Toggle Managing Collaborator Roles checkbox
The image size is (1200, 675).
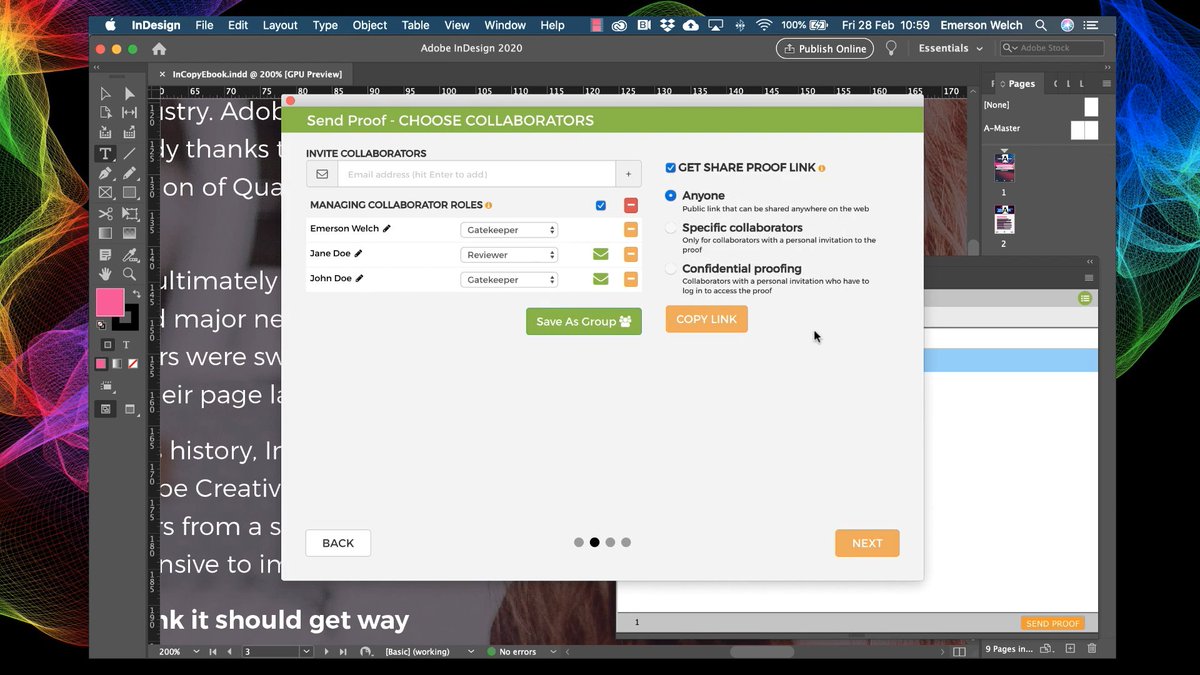601,206
